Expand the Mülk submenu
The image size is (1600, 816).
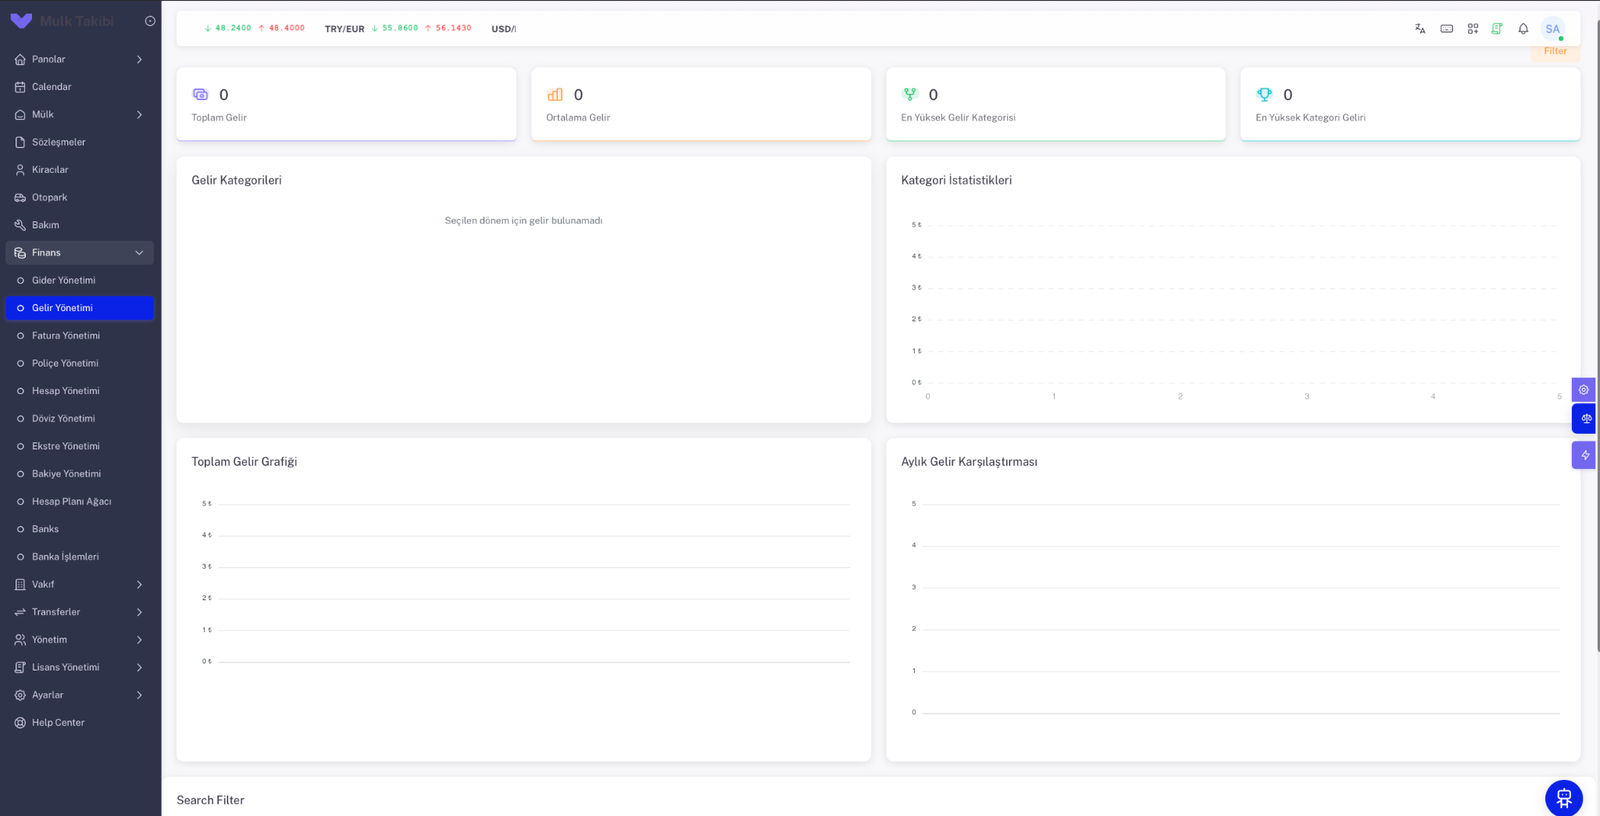[80, 115]
